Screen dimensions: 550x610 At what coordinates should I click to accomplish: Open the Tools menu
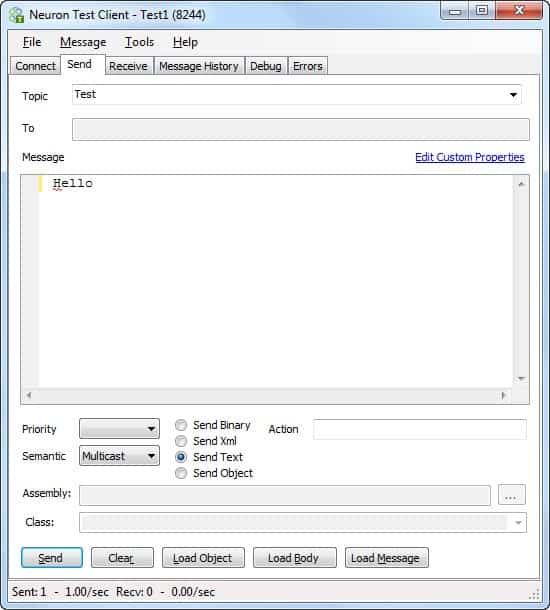point(139,42)
